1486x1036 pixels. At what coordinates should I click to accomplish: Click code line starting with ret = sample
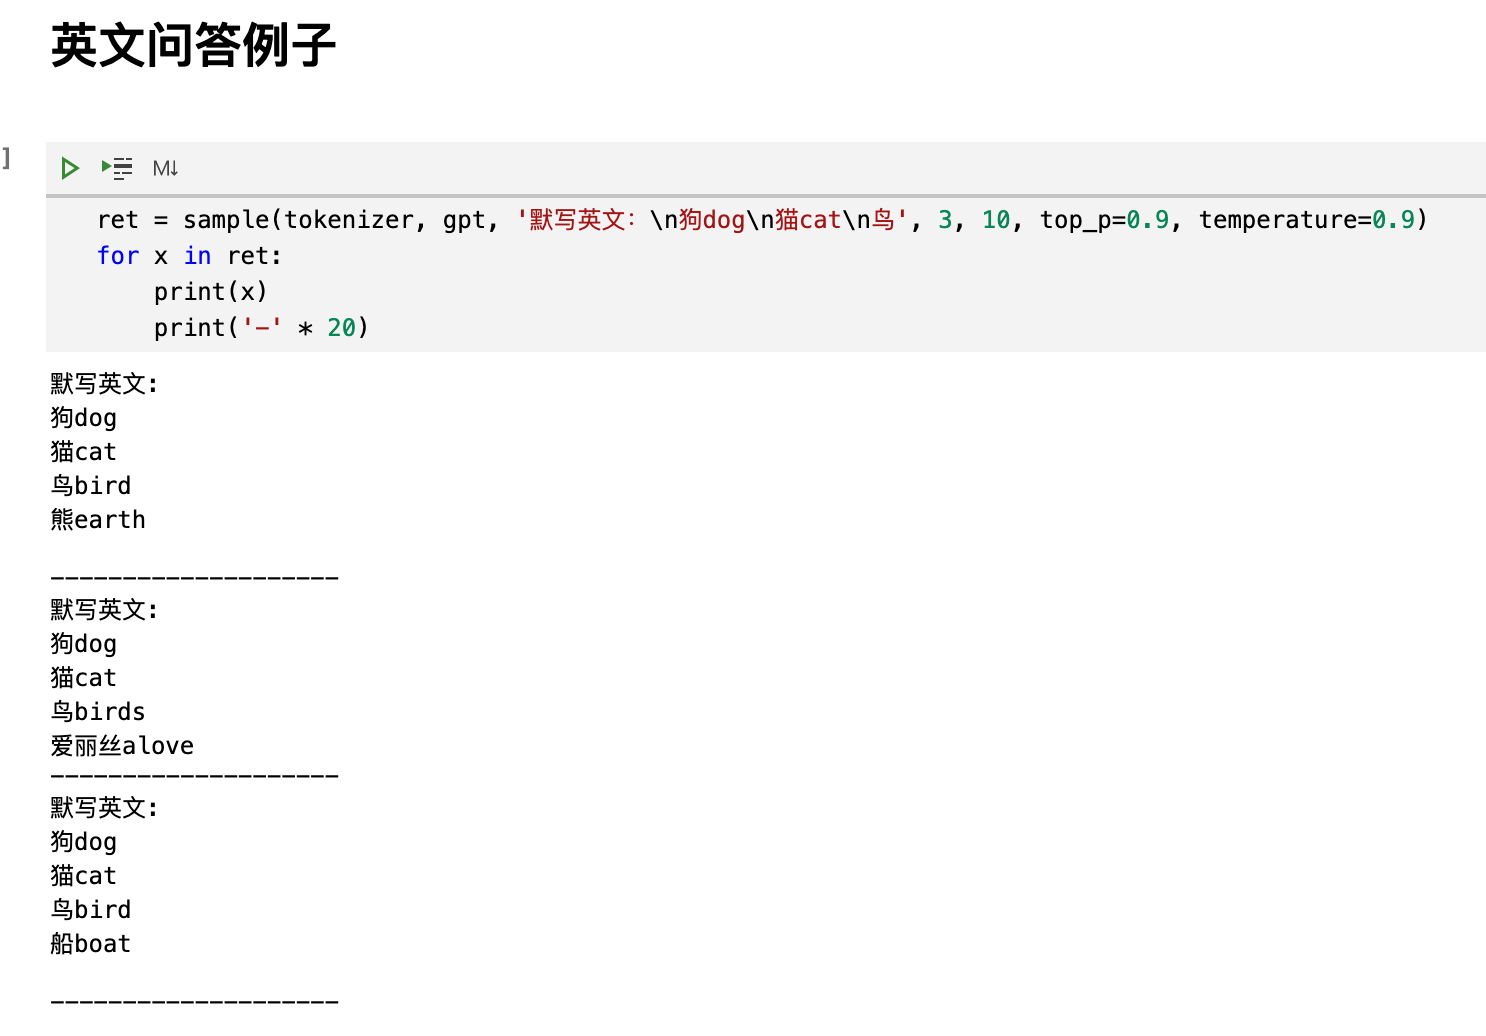tap(762, 220)
